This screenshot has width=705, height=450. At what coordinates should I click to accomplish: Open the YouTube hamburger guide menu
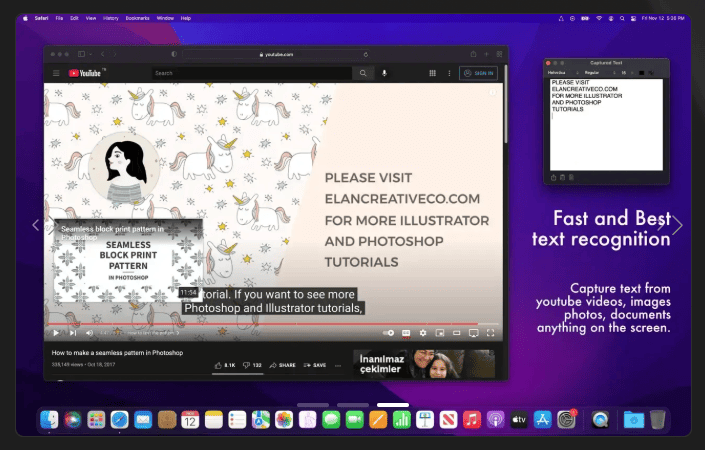tap(56, 73)
